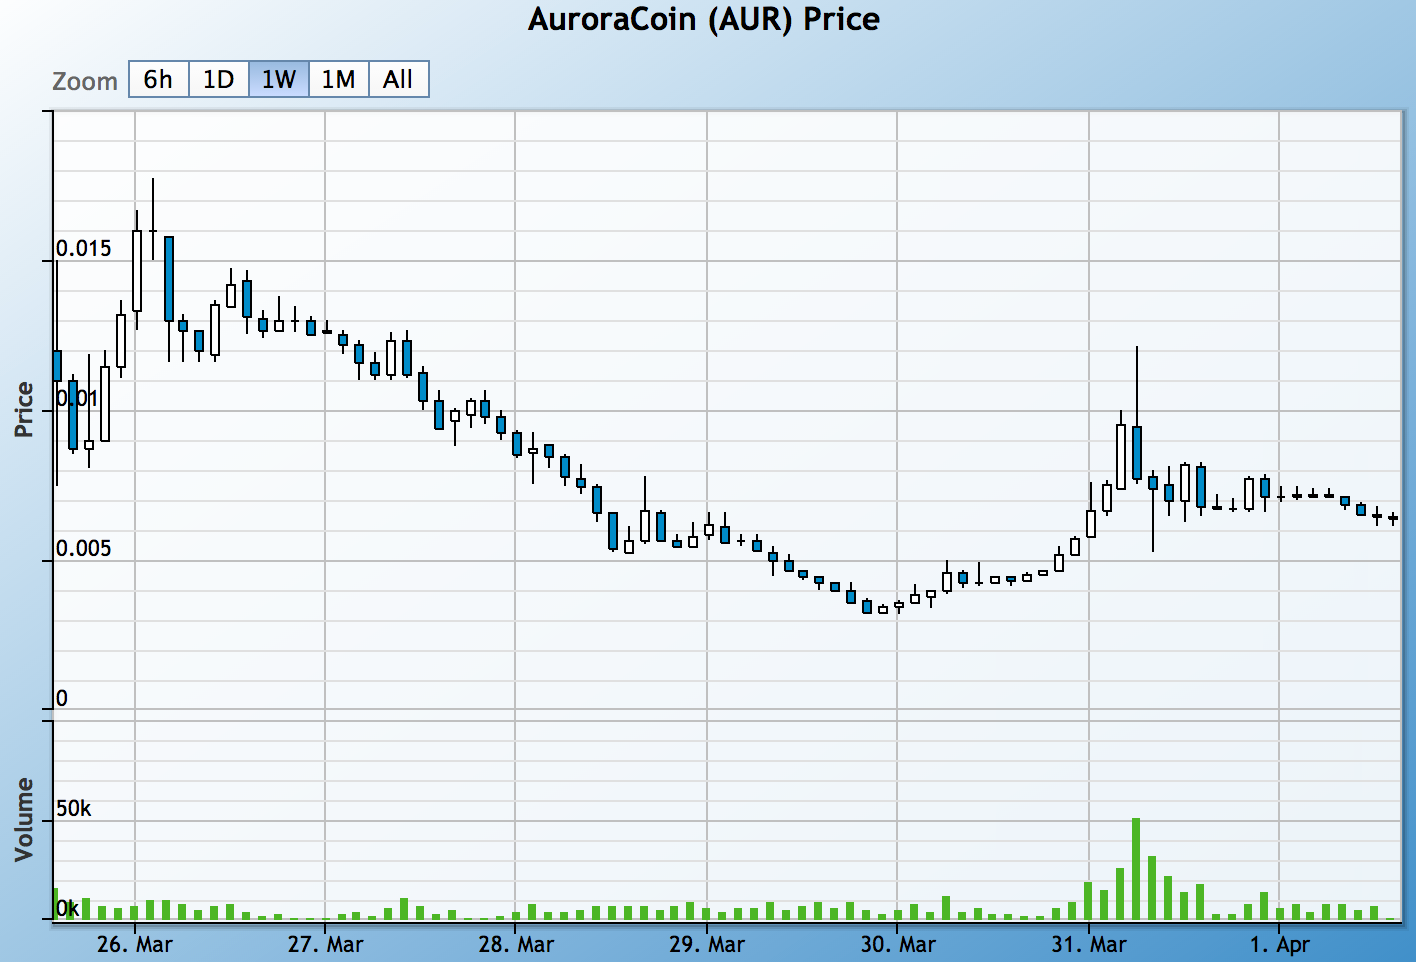
Task: Click the 28. Mar date label
Action: [516, 944]
